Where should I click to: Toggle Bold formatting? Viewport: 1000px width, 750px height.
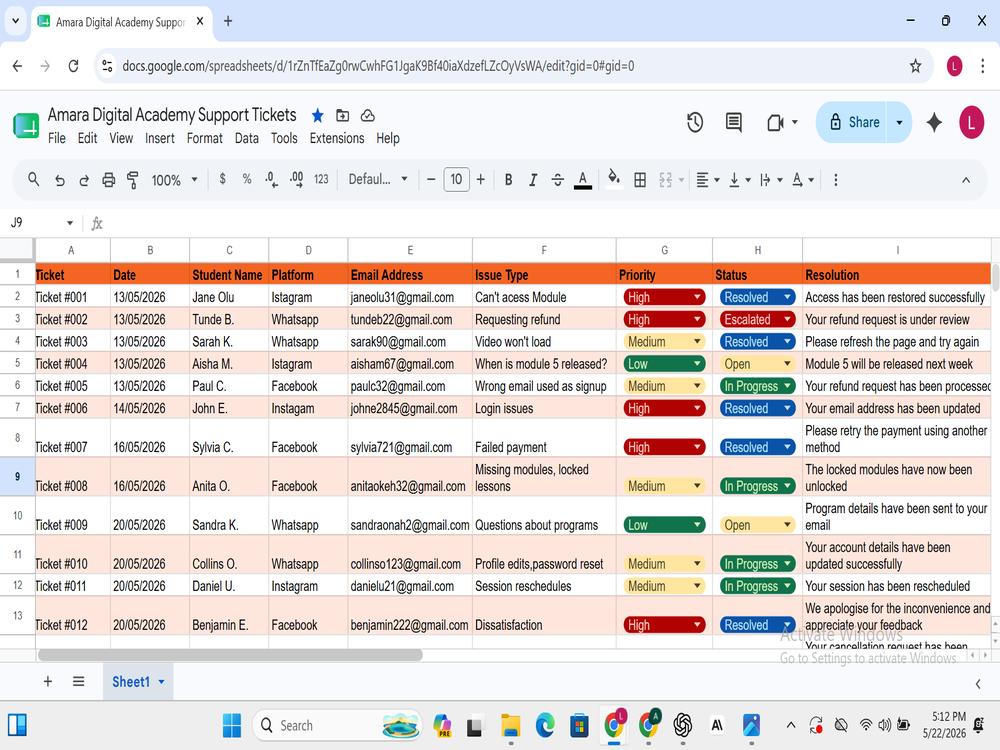tap(508, 180)
